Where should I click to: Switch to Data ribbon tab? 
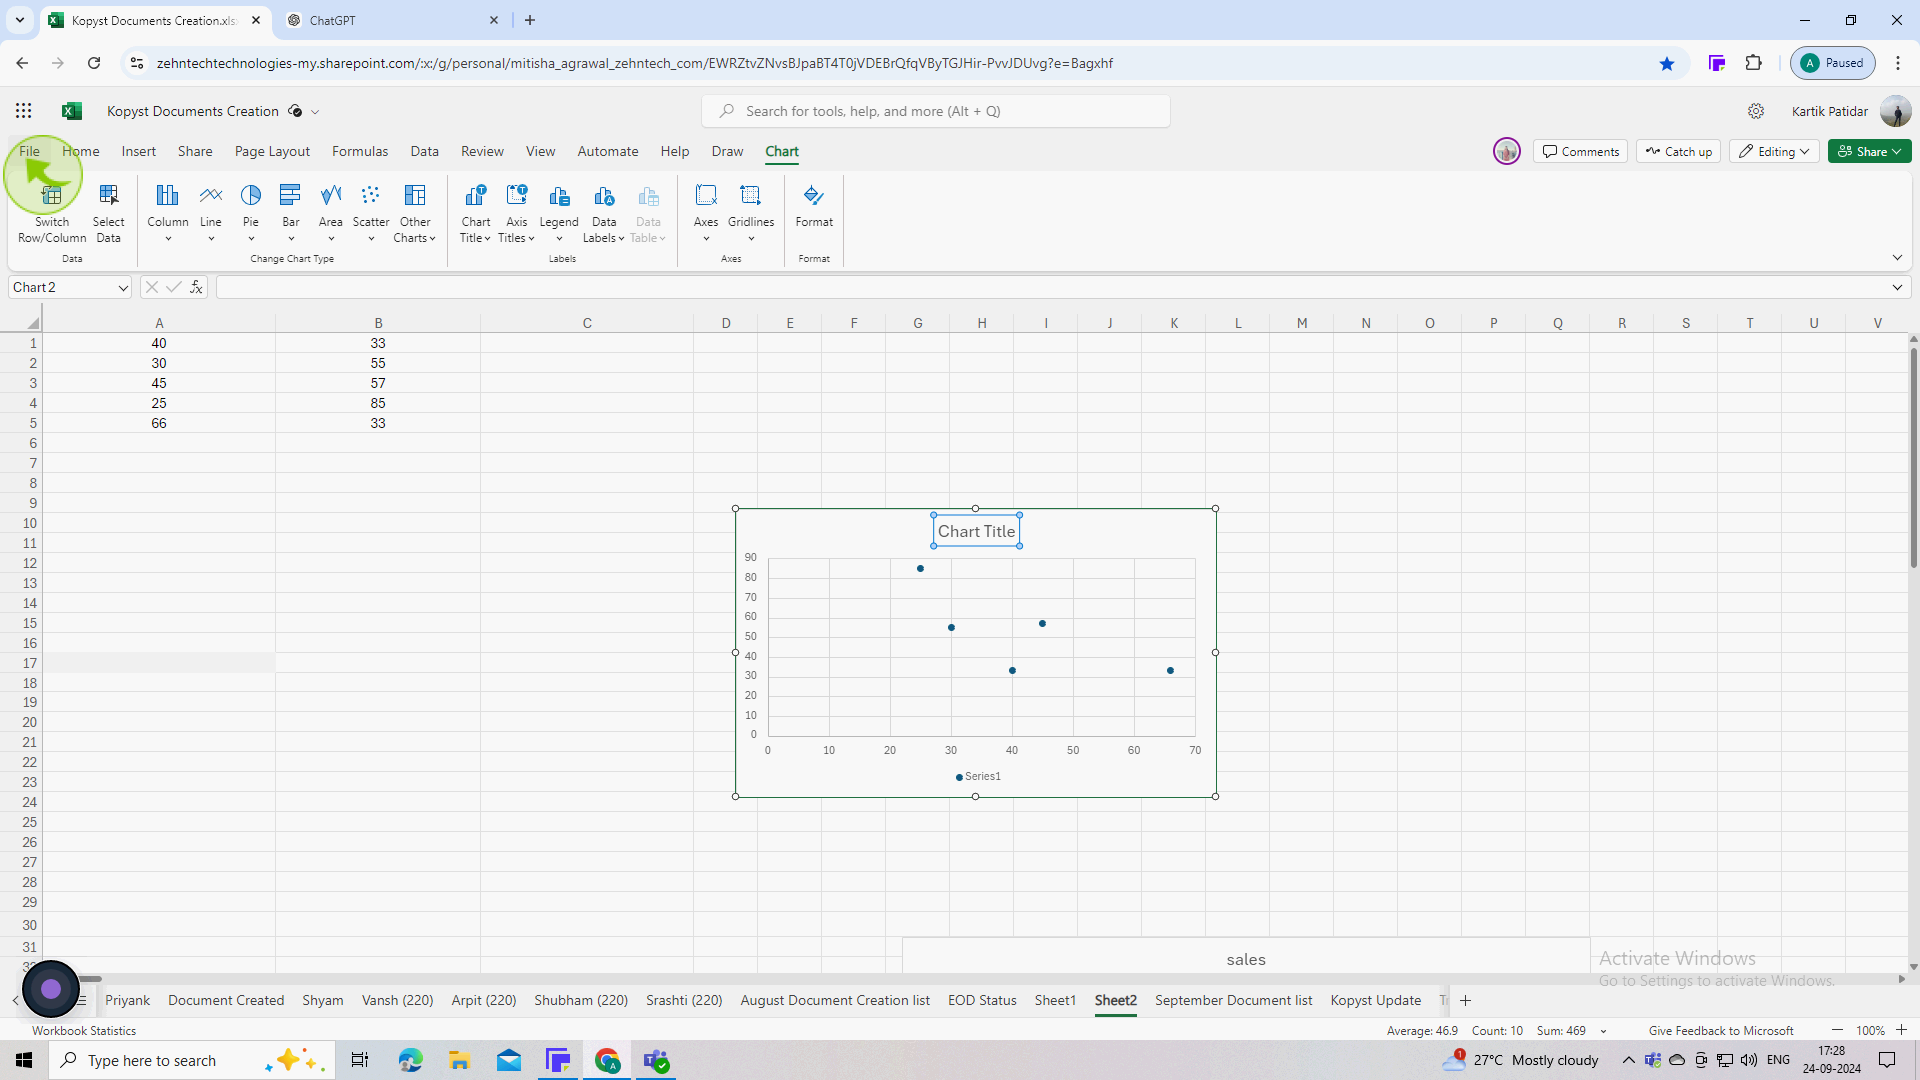click(424, 151)
